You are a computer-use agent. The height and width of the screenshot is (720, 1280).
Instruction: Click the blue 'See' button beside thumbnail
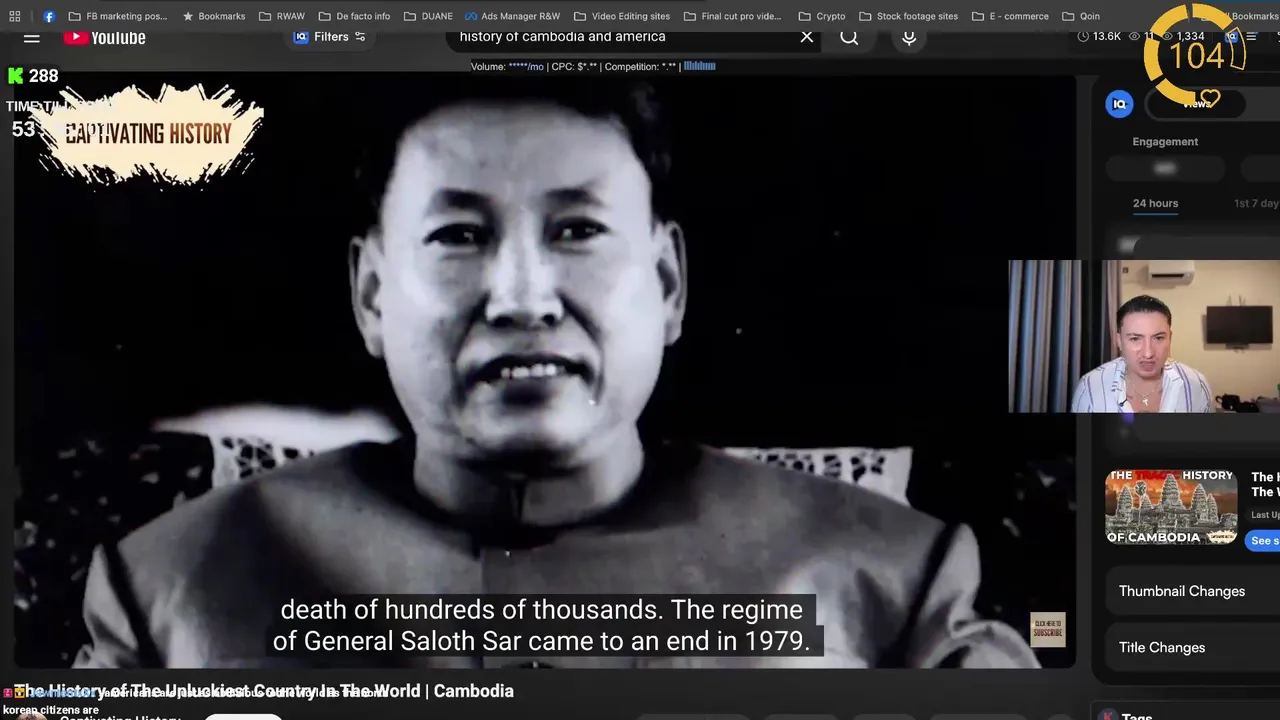pyautogui.click(x=1264, y=540)
